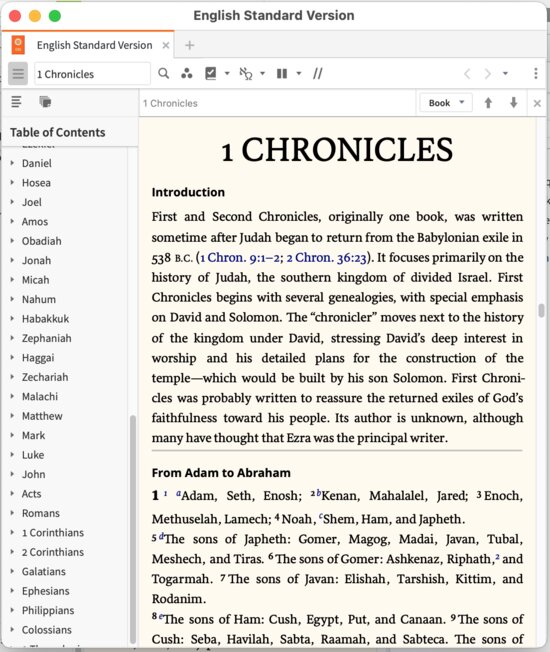Go forward with the right arrow
The width and height of the screenshot is (550, 652).
tap(487, 74)
